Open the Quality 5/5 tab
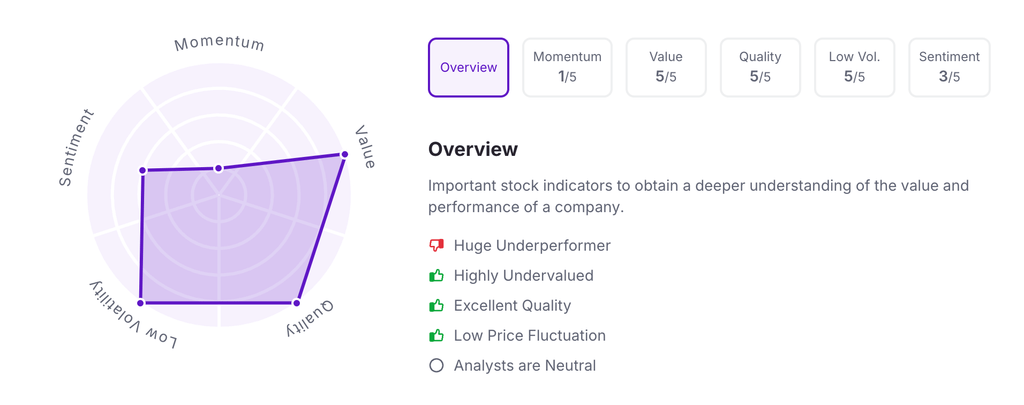Screen dimensions: 1024x405 point(759,67)
